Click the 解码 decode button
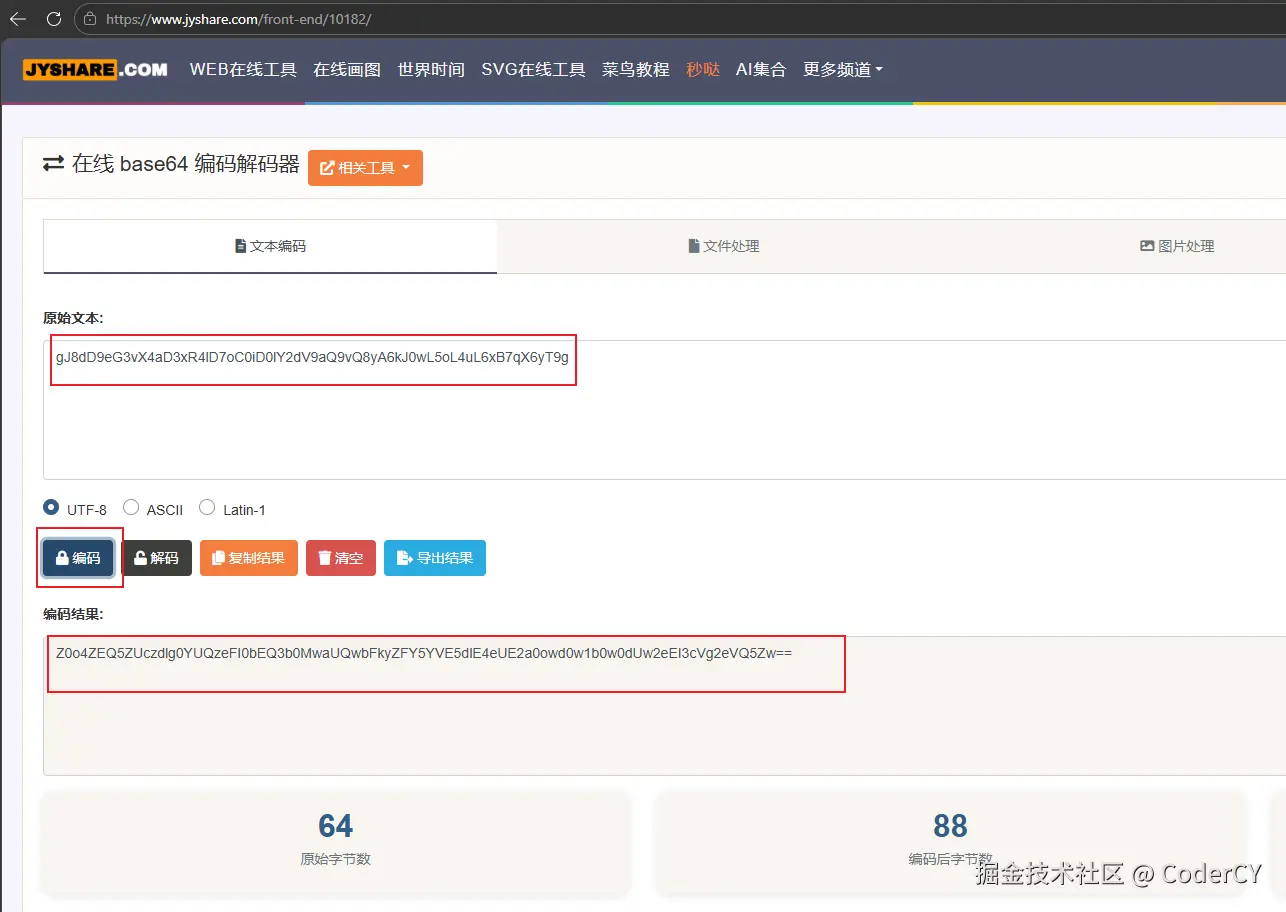Viewport: 1286px width, 912px height. (x=156, y=558)
